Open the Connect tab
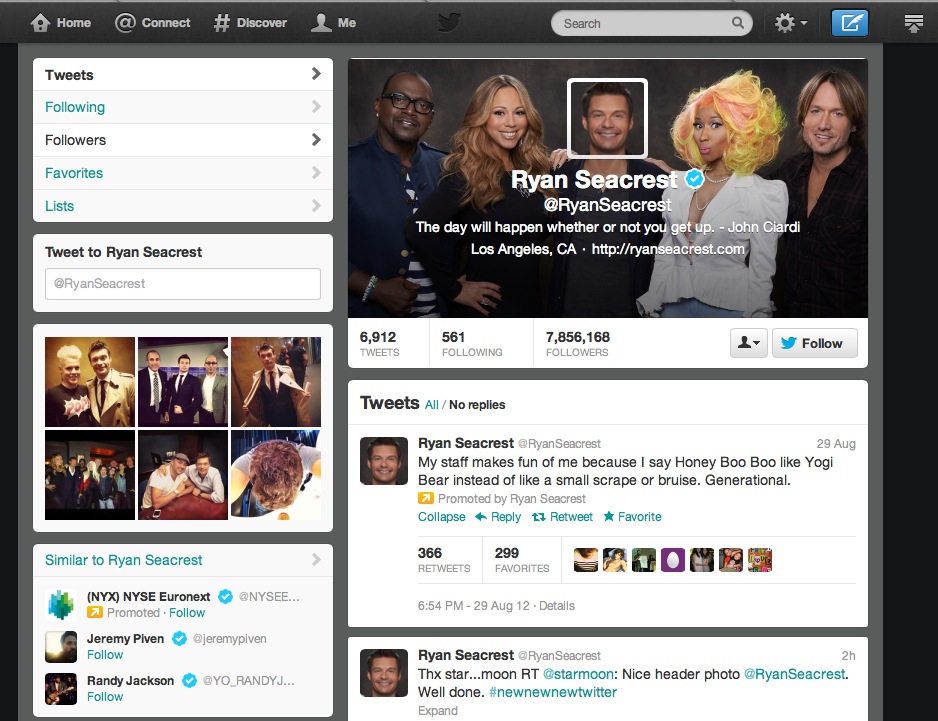The height and width of the screenshot is (721, 938). tap(153, 22)
